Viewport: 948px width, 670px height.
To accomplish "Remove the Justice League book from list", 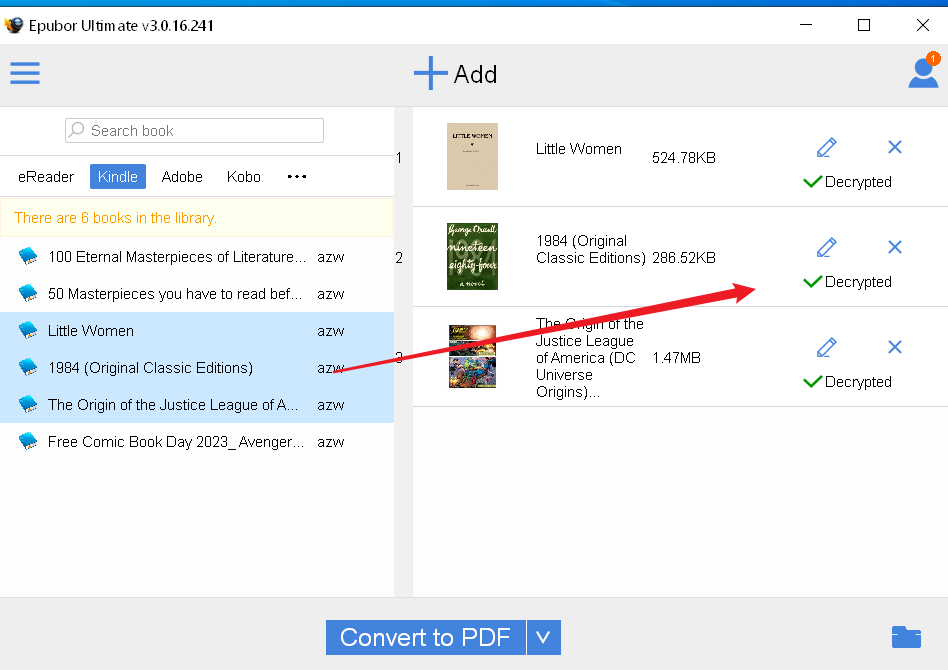I will [895, 347].
